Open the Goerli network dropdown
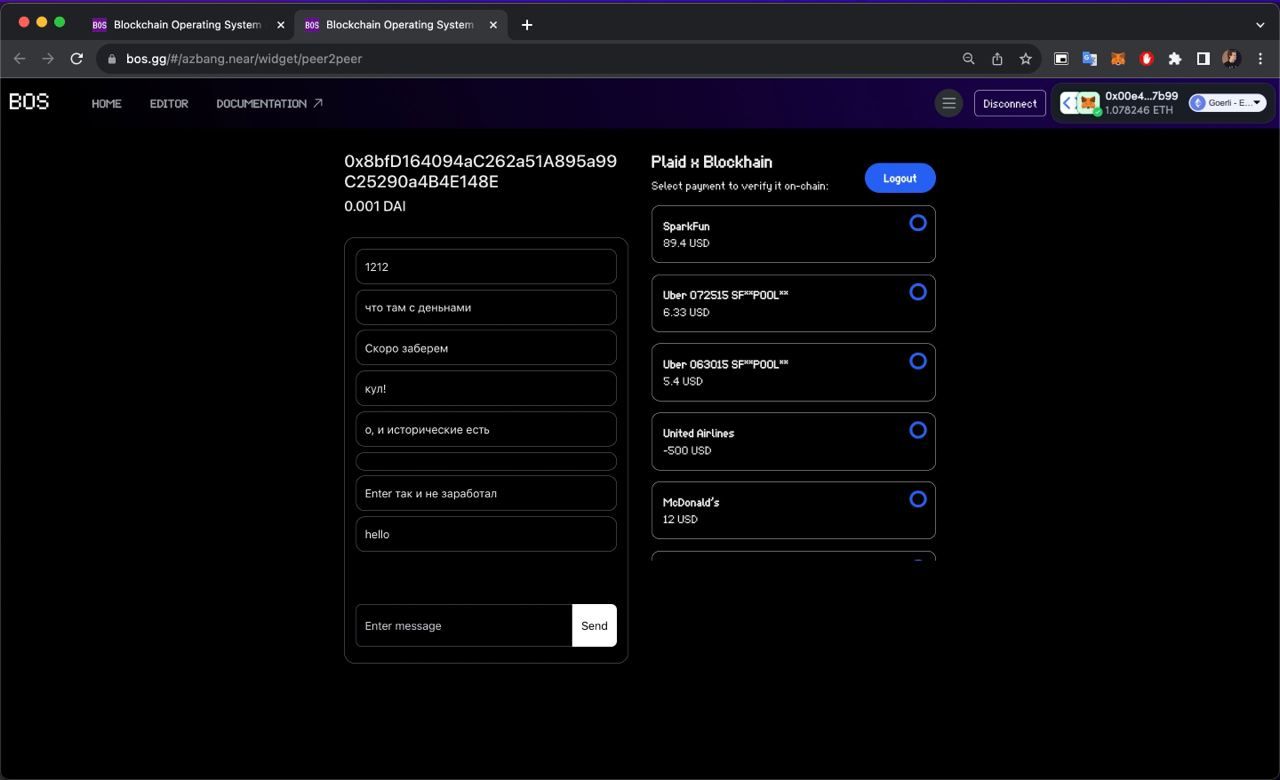 (x=1227, y=103)
